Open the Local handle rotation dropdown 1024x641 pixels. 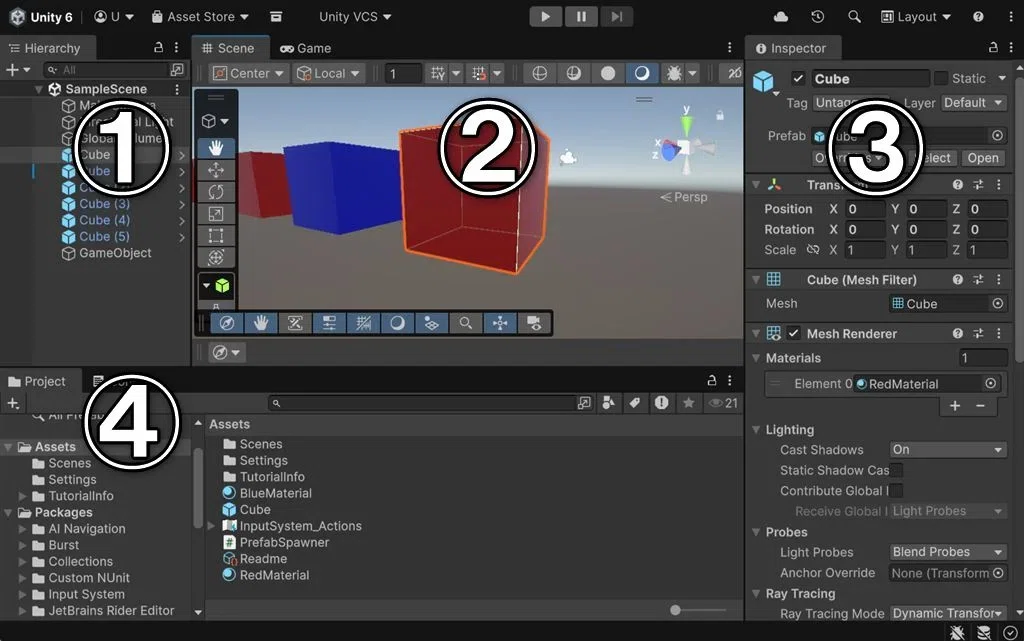(328, 73)
